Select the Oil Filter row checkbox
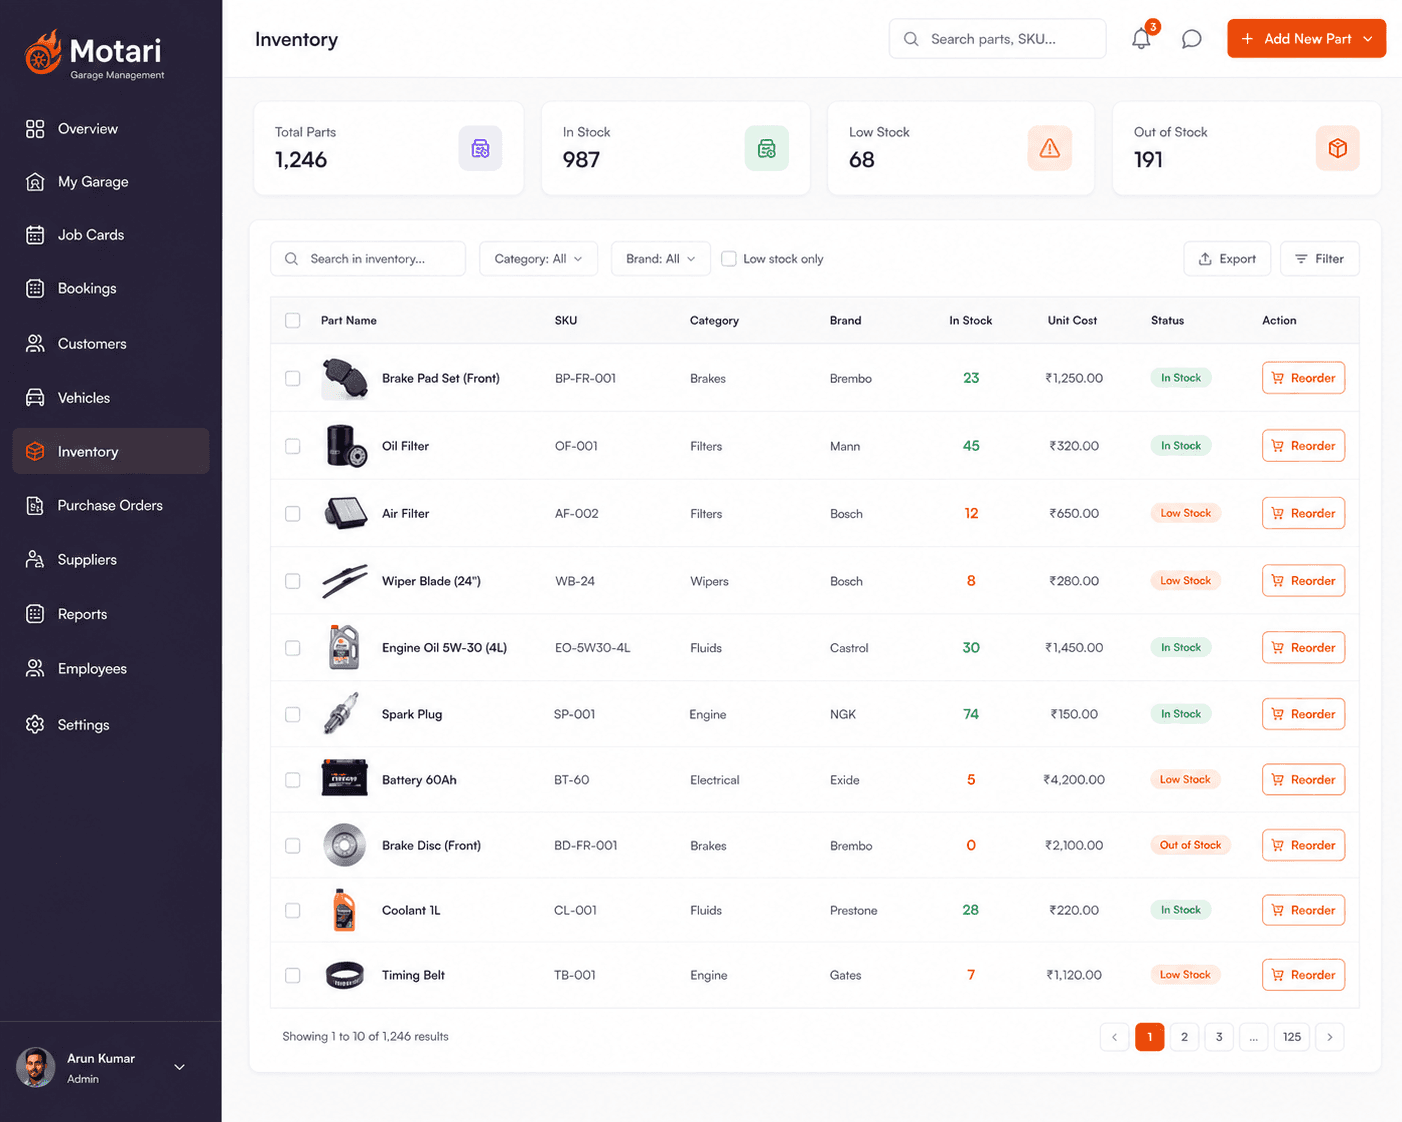 [292, 446]
